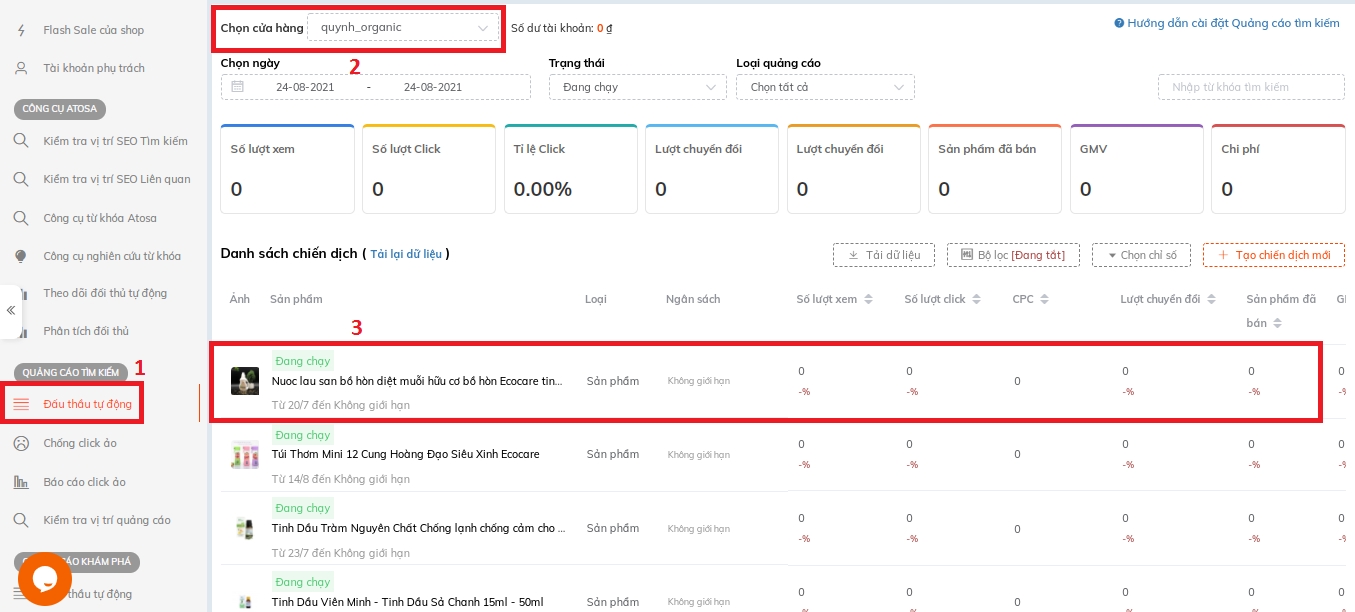
Task: Go to Phân tích đối thủ
Action: [86, 331]
